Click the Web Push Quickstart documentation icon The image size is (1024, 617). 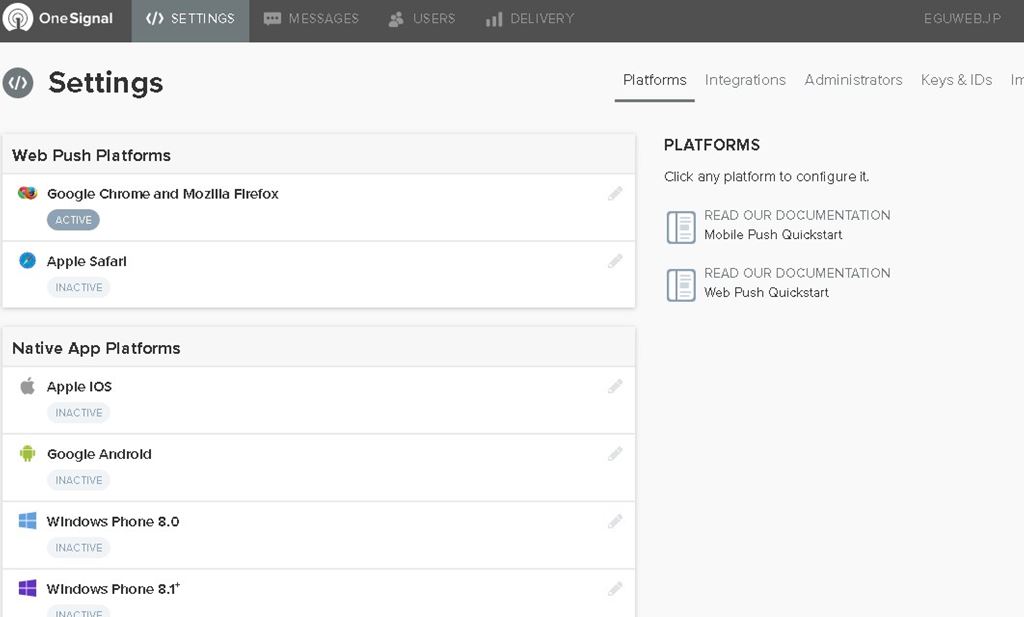click(x=681, y=285)
